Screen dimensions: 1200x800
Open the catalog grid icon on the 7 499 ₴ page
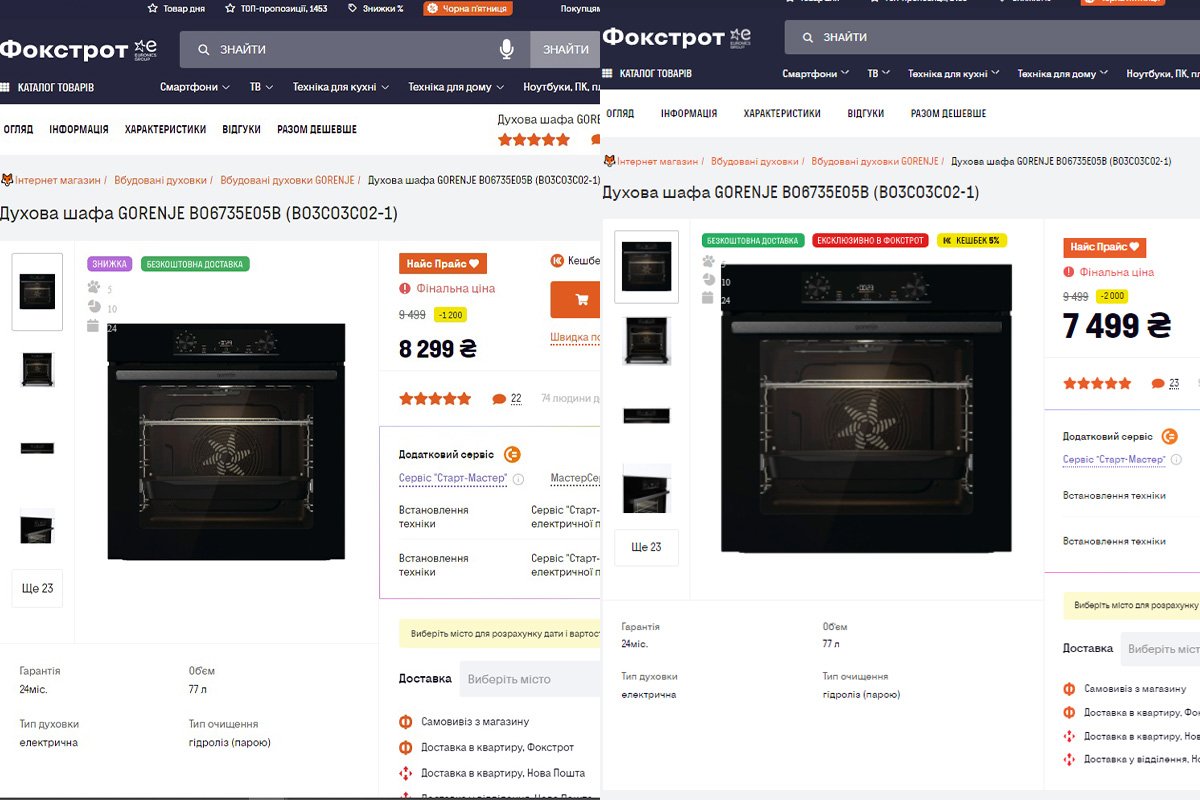606,73
